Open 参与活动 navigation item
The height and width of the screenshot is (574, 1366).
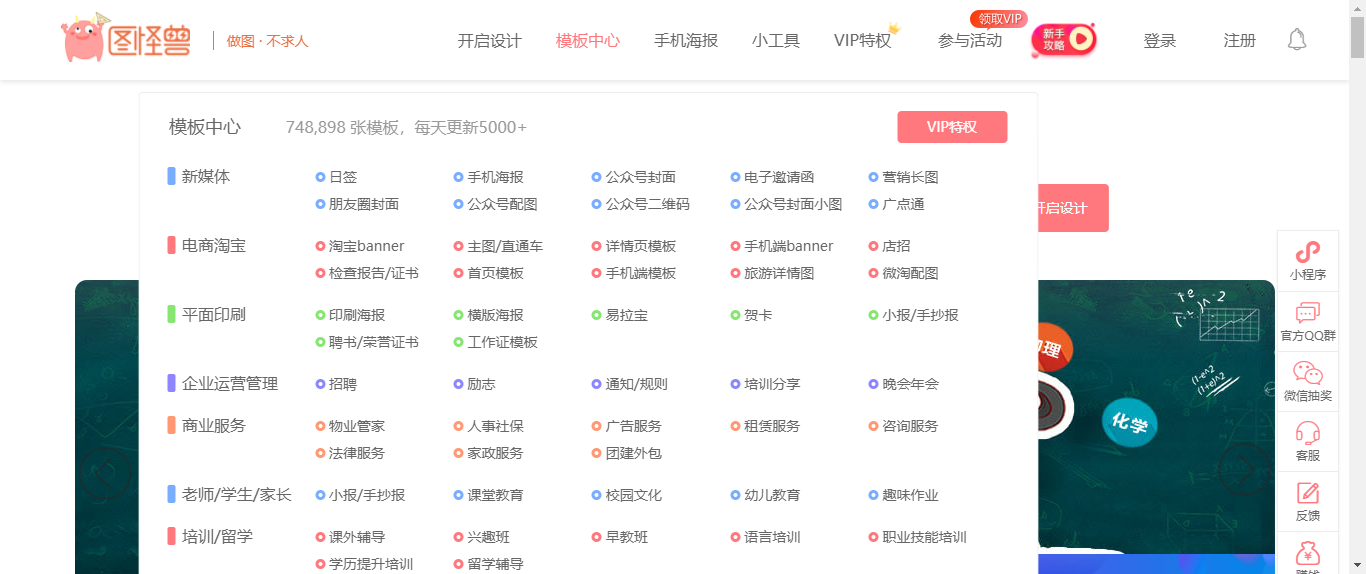(970, 41)
